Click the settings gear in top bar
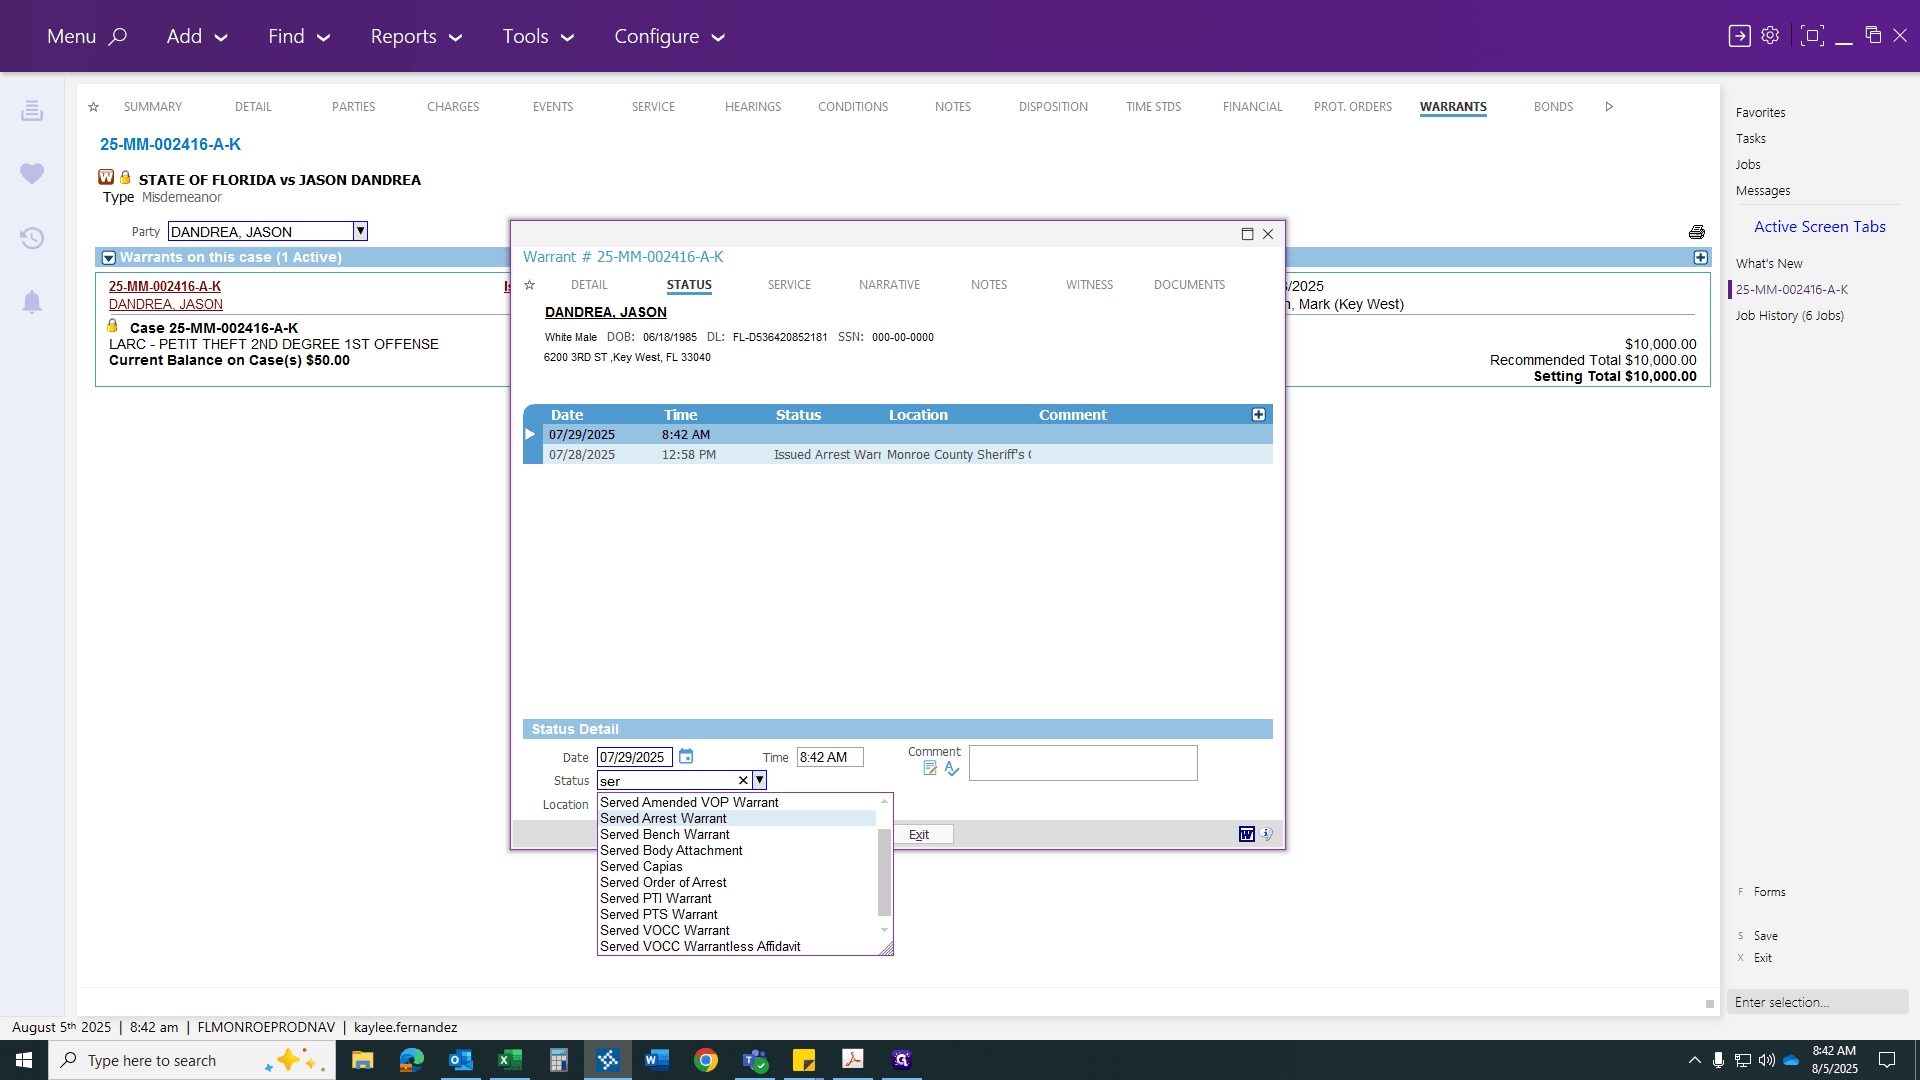Image resolution: width=1920 pixels, height=1080 pixels. click(1770, 36)
